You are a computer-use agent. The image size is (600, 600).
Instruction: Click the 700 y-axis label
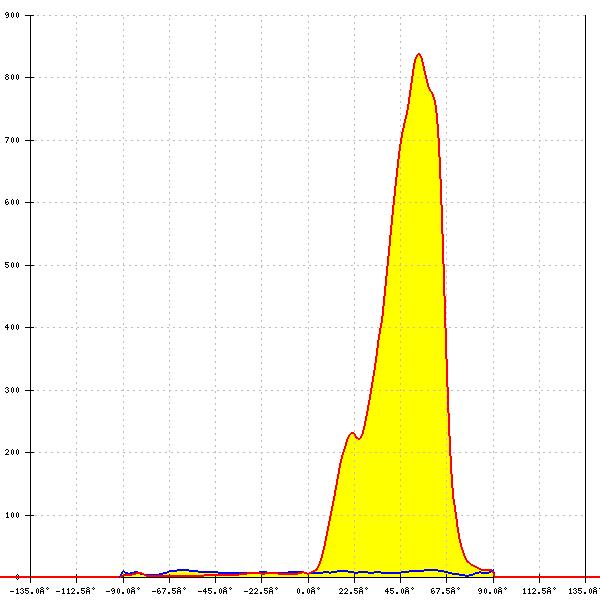click(12, 140)
